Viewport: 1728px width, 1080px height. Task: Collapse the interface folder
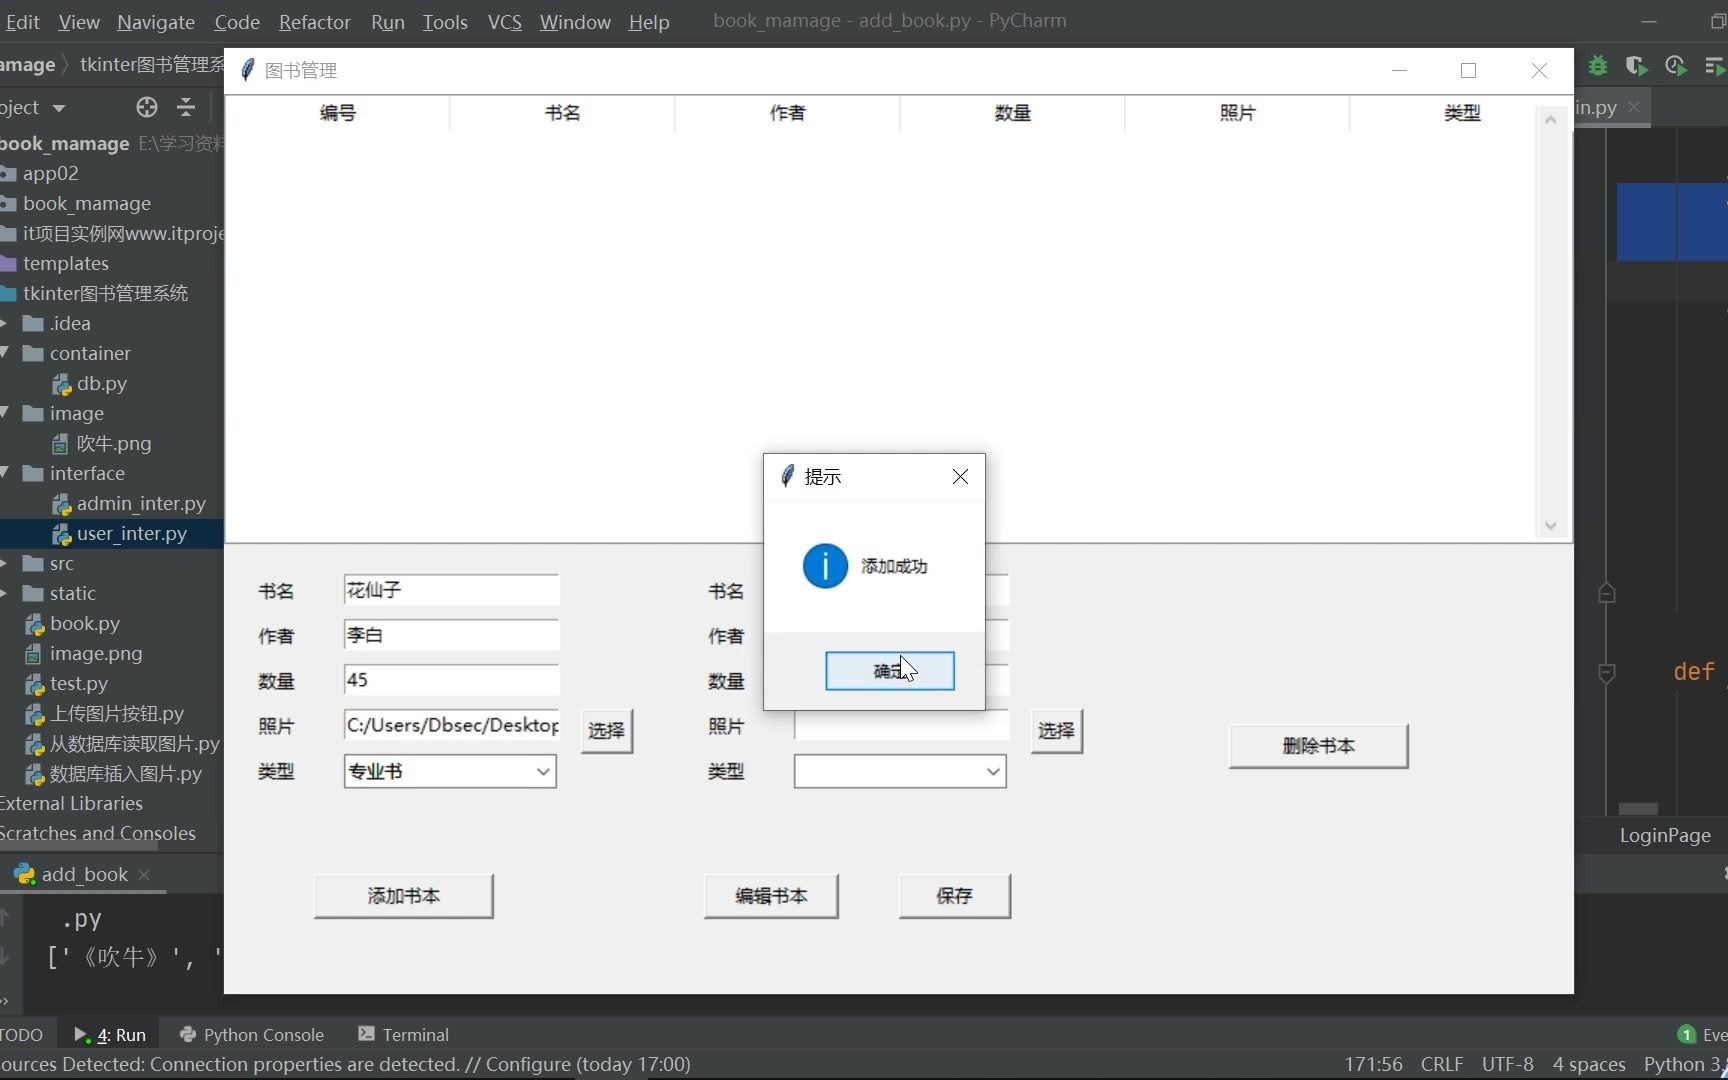click(x=7, y=473)
